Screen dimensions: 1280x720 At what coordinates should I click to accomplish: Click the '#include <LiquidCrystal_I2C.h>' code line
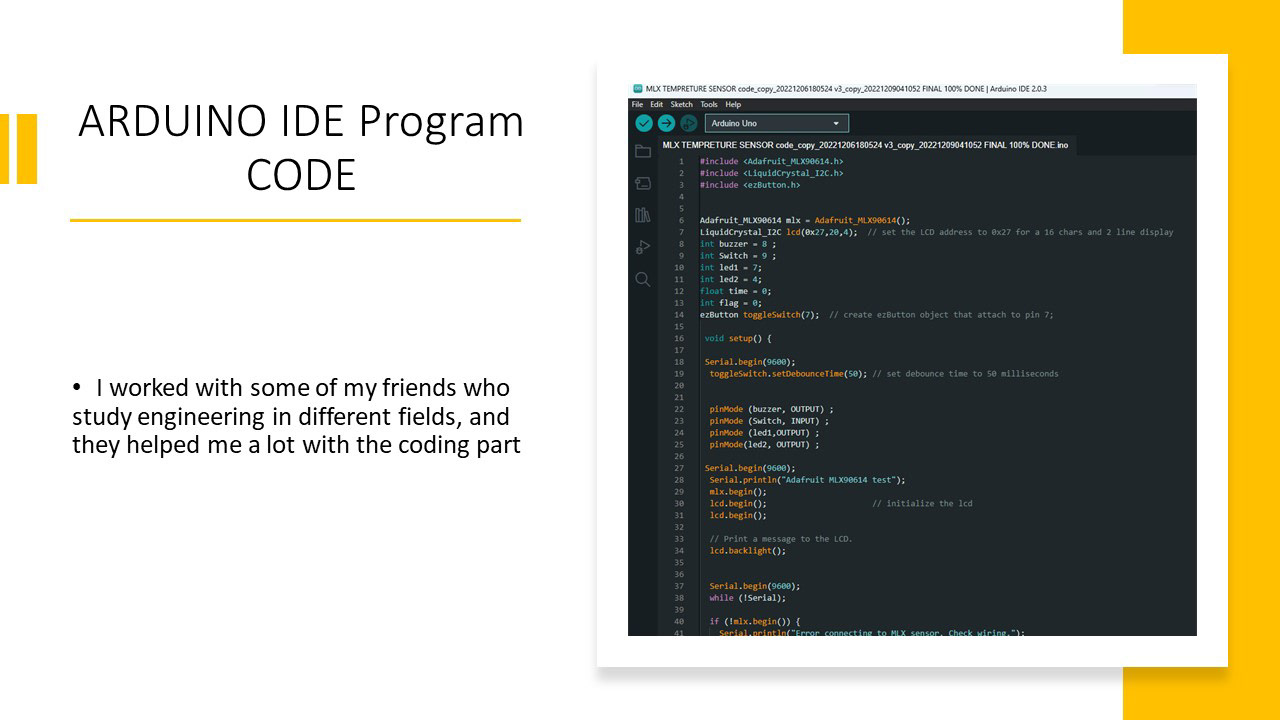[771, 173]
